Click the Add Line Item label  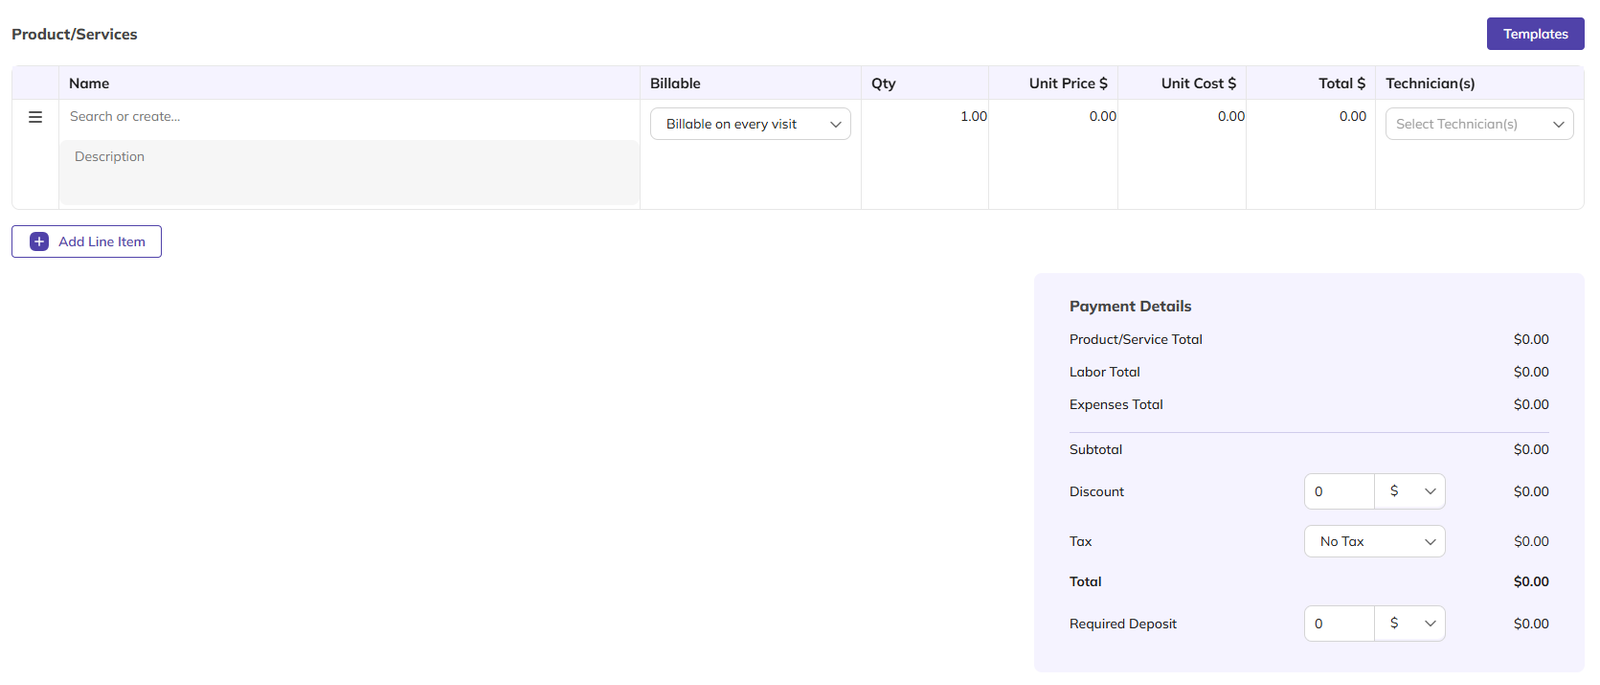click(102, 241)
